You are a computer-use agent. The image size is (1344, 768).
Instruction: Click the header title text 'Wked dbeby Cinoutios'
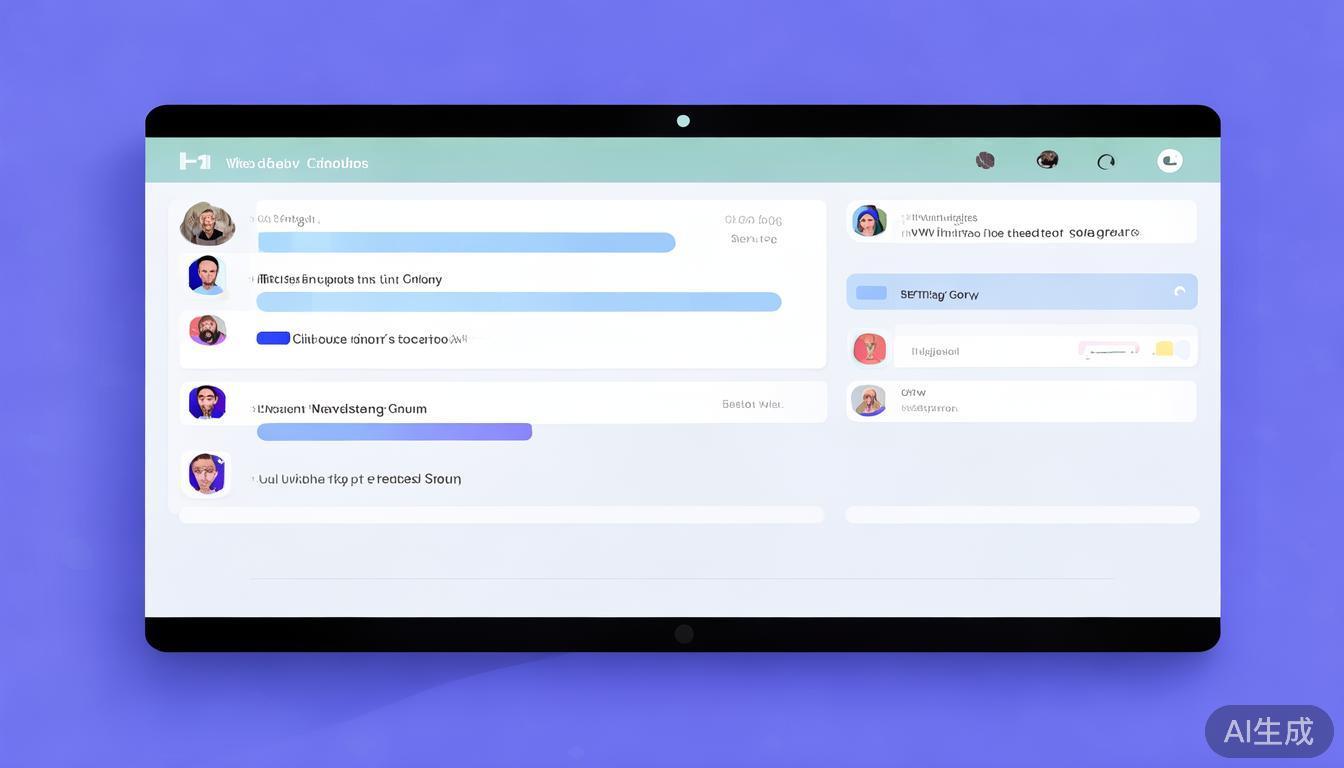tap(297, 163)
